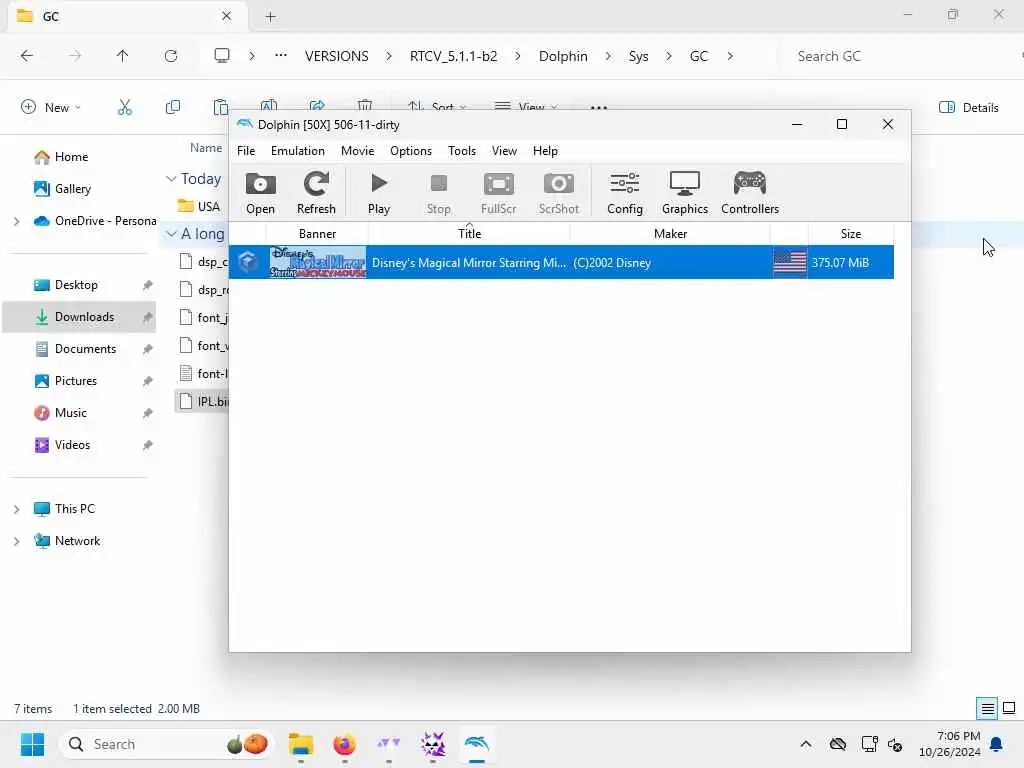Switch to large icons view in Explorer
1024x768 pixels.
point(1009,709)
